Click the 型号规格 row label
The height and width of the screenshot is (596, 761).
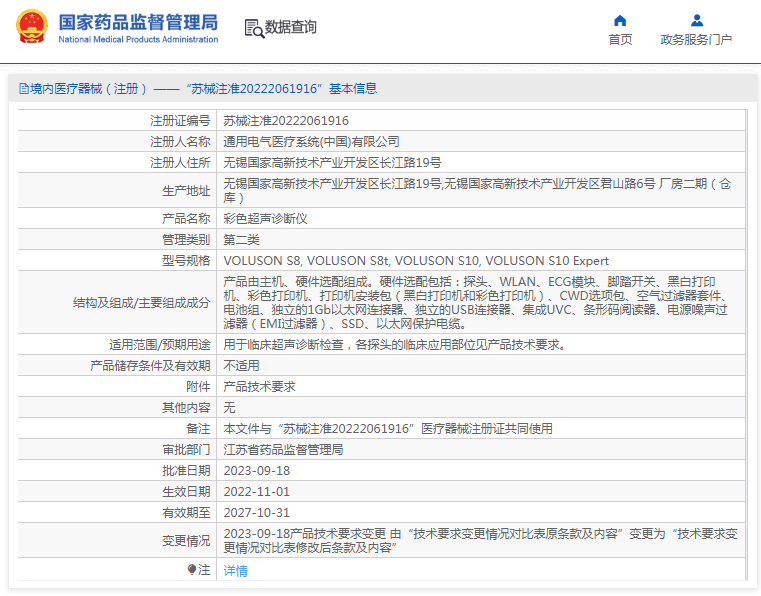point(186,261)
